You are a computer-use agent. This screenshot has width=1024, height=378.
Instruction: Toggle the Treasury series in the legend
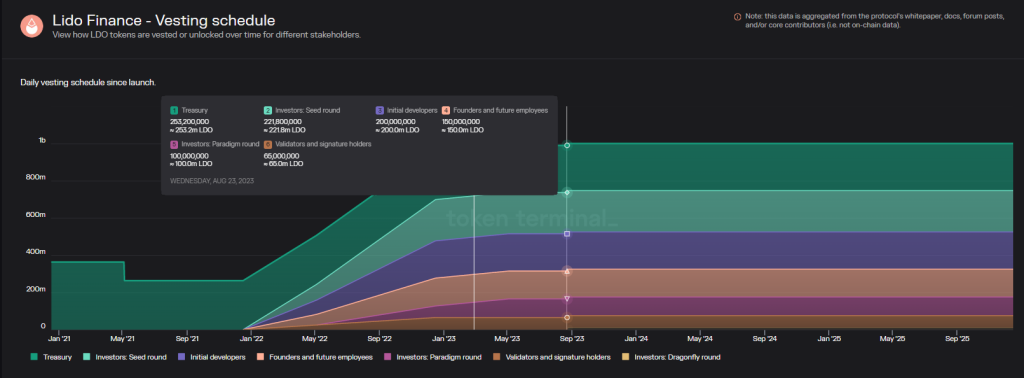point(52,357)
